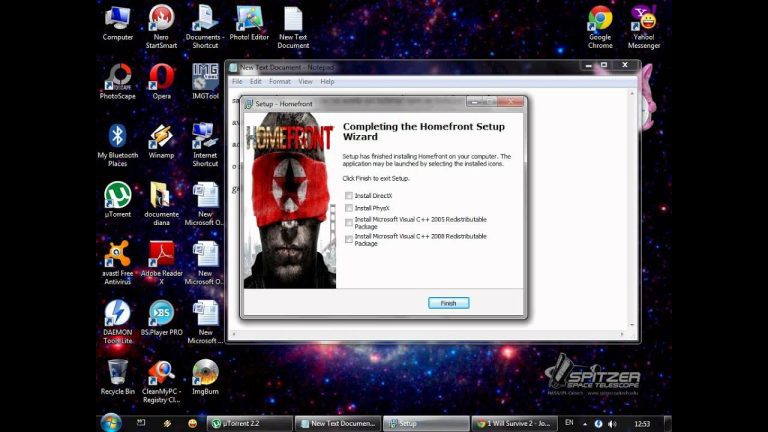Click Notepad vertical scrollbar up arrow
768x432 pixels.
(632, 93)
